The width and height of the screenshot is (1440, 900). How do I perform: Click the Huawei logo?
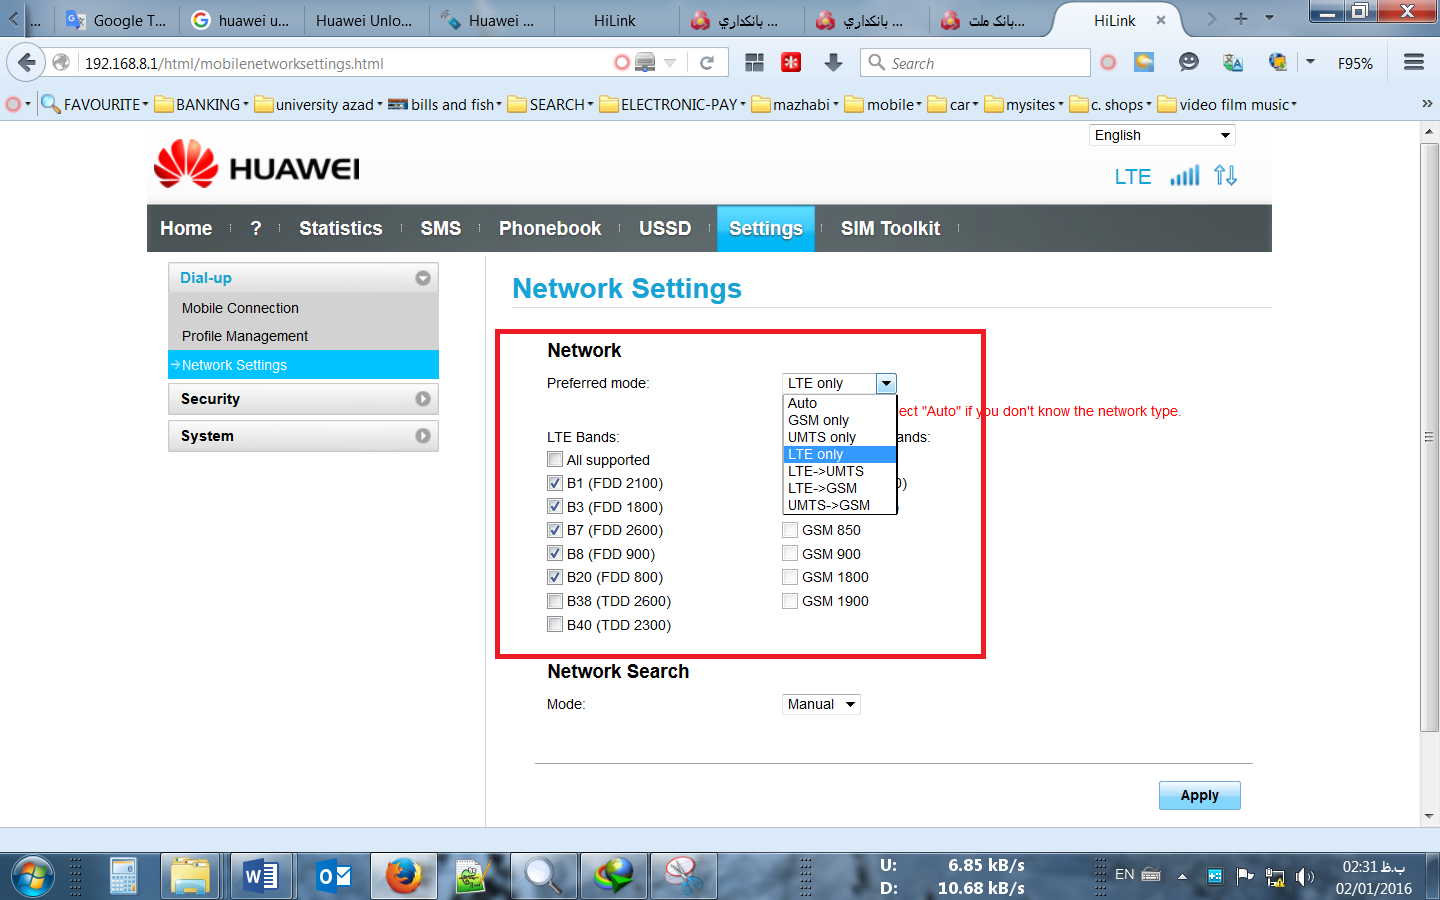(257, 165)
